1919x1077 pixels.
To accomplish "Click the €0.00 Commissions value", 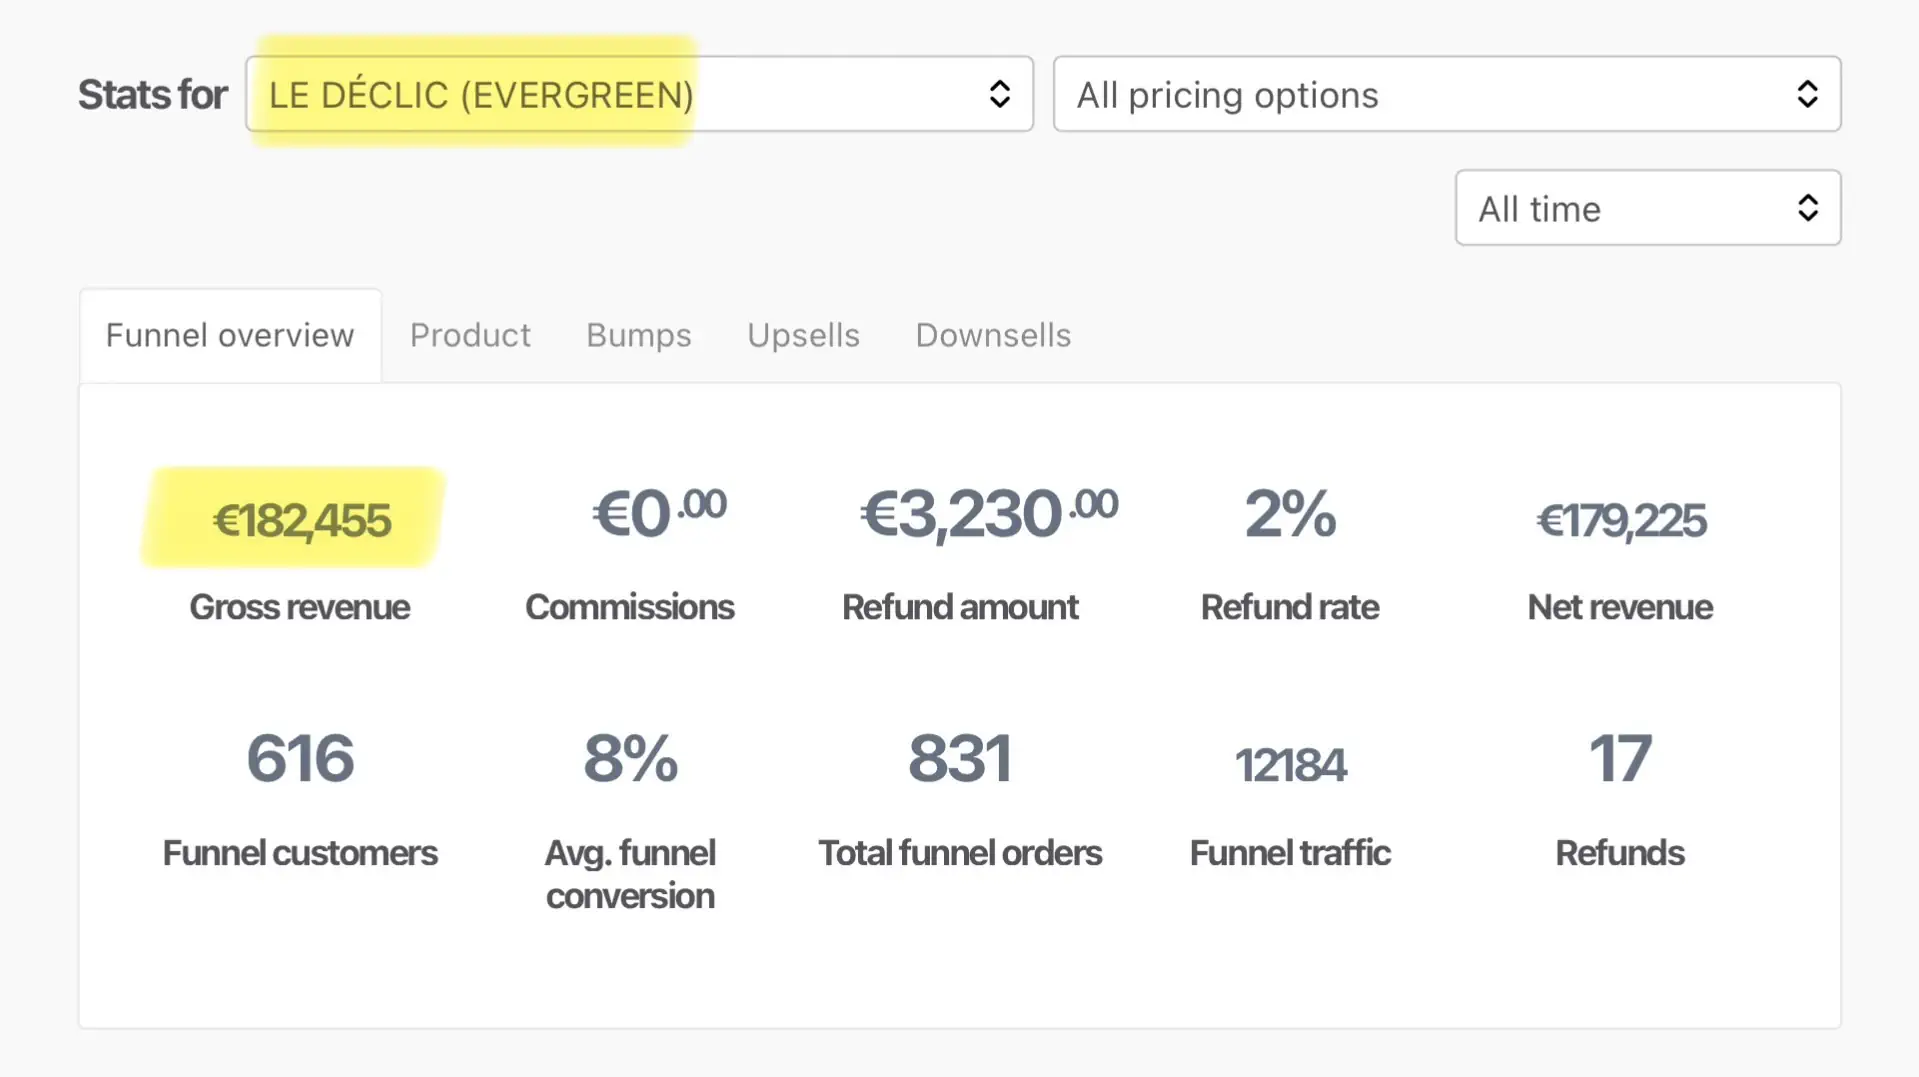I will click(659, 514).
